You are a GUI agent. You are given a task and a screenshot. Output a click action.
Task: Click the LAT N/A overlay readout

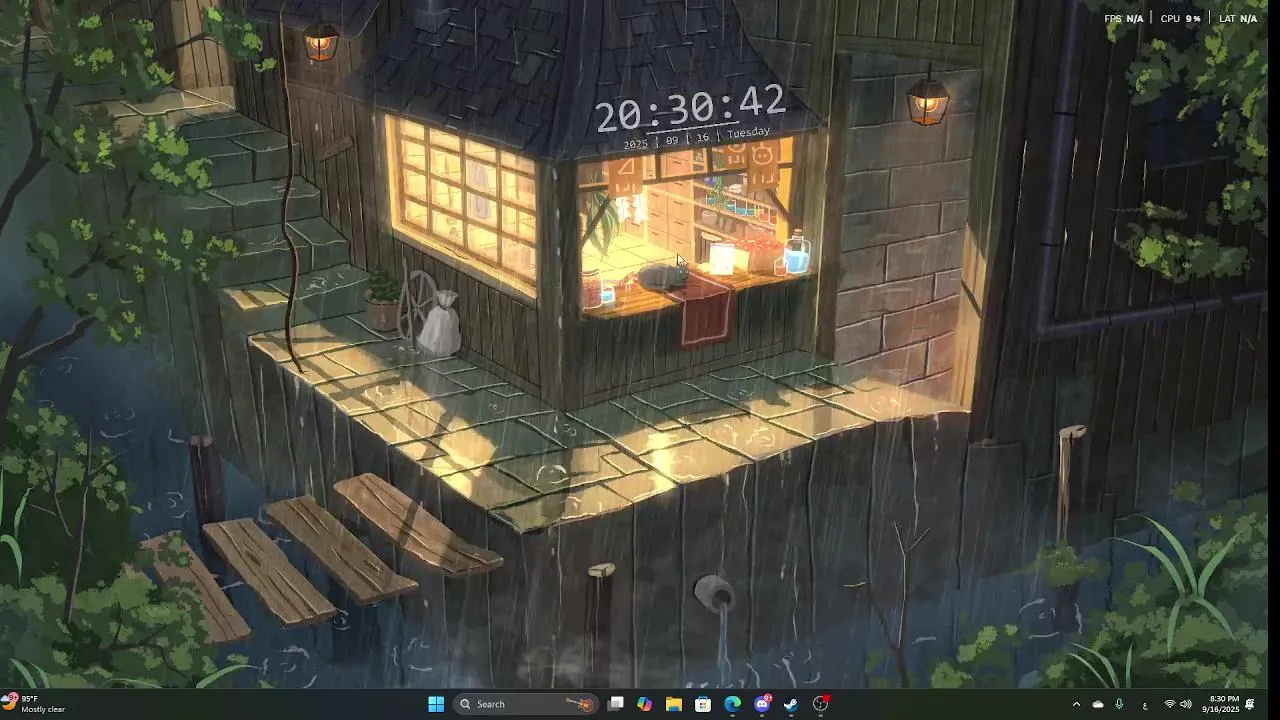(1238, 18)
